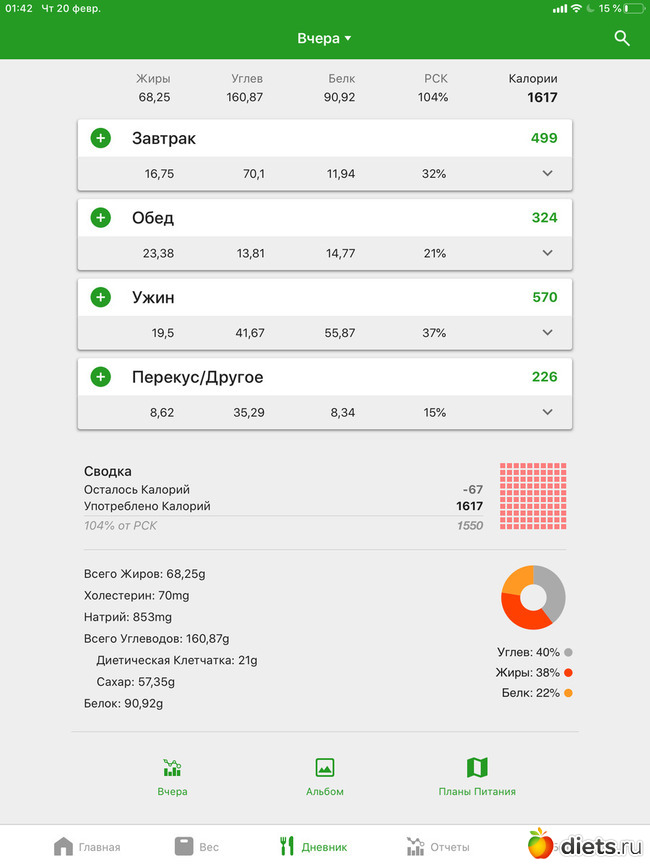
Task: Add food to Перекус/Другое with plus icon
Action: (101, 377)
